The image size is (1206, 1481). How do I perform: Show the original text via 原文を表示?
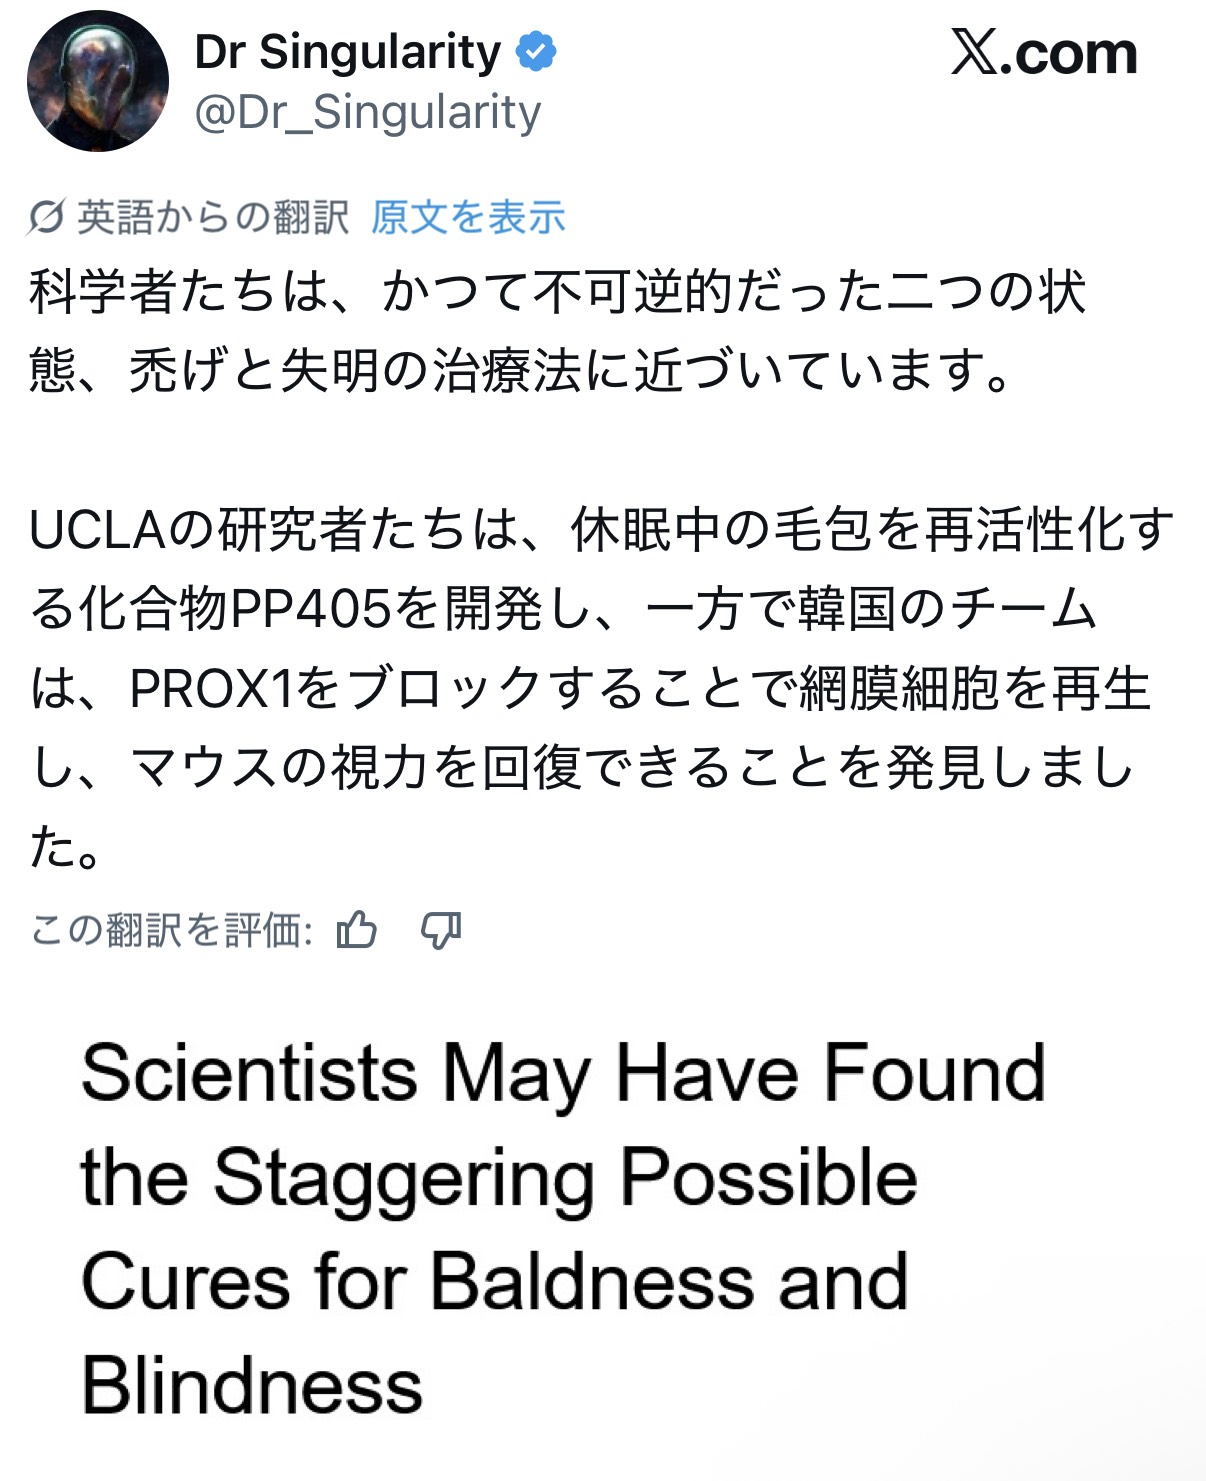(468, 217)
